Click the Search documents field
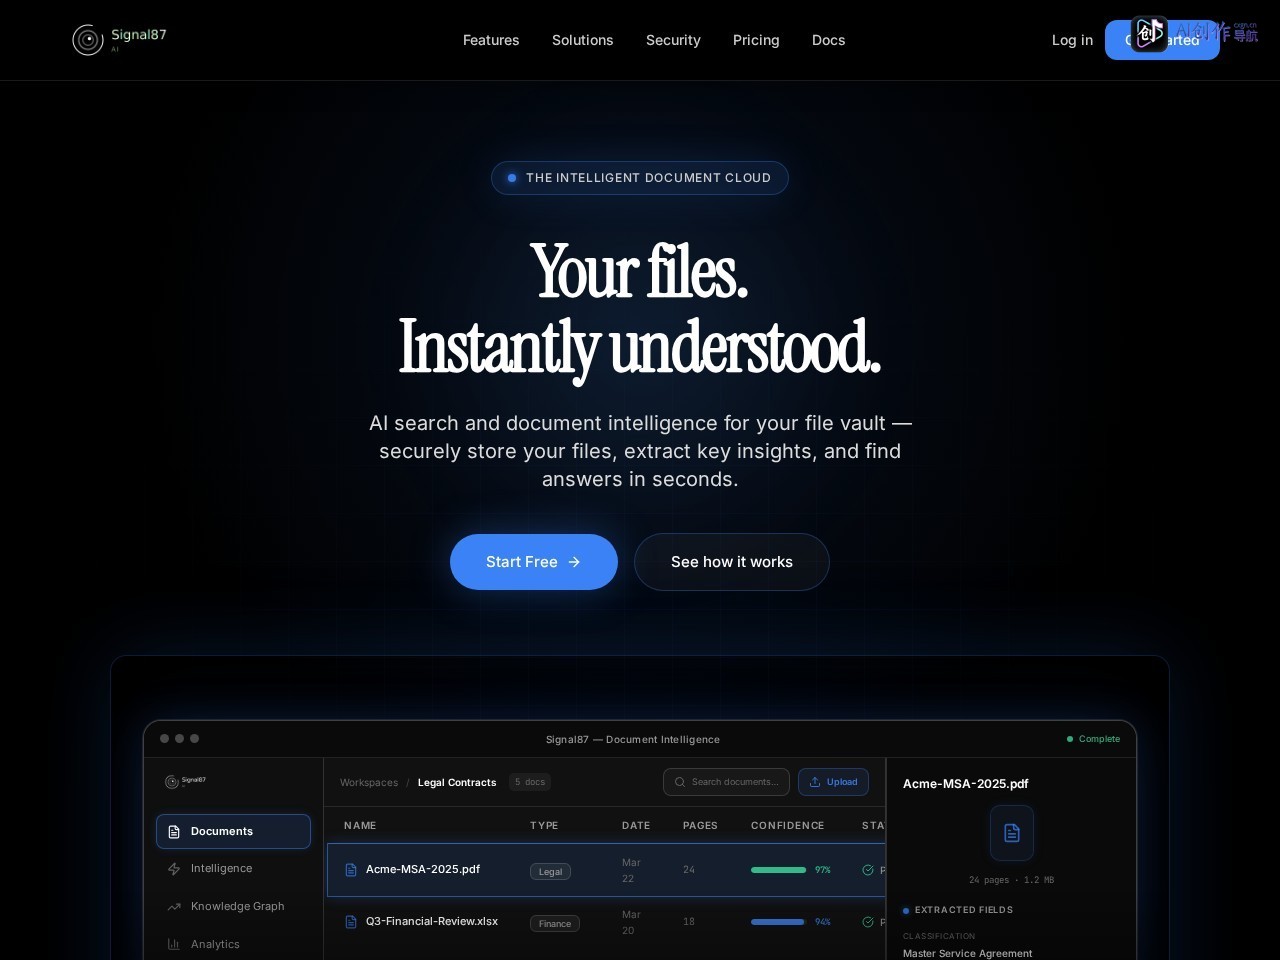Screen dimensions: 1280x960 (726, 782)
